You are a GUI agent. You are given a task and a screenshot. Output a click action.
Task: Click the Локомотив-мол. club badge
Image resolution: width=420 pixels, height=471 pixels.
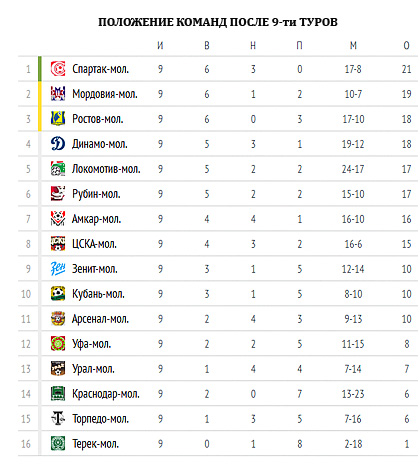(58, 169)
